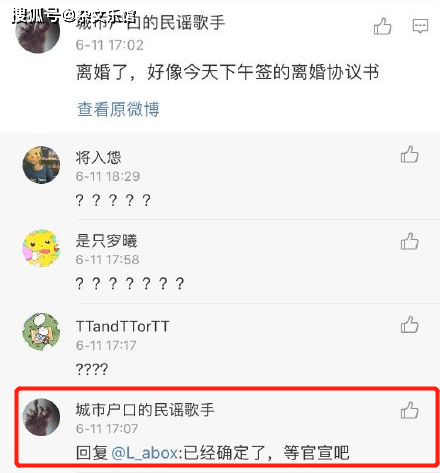Open username 是只罗曦
The width and height of the screenshot is (440, 473).
[106, 241]
